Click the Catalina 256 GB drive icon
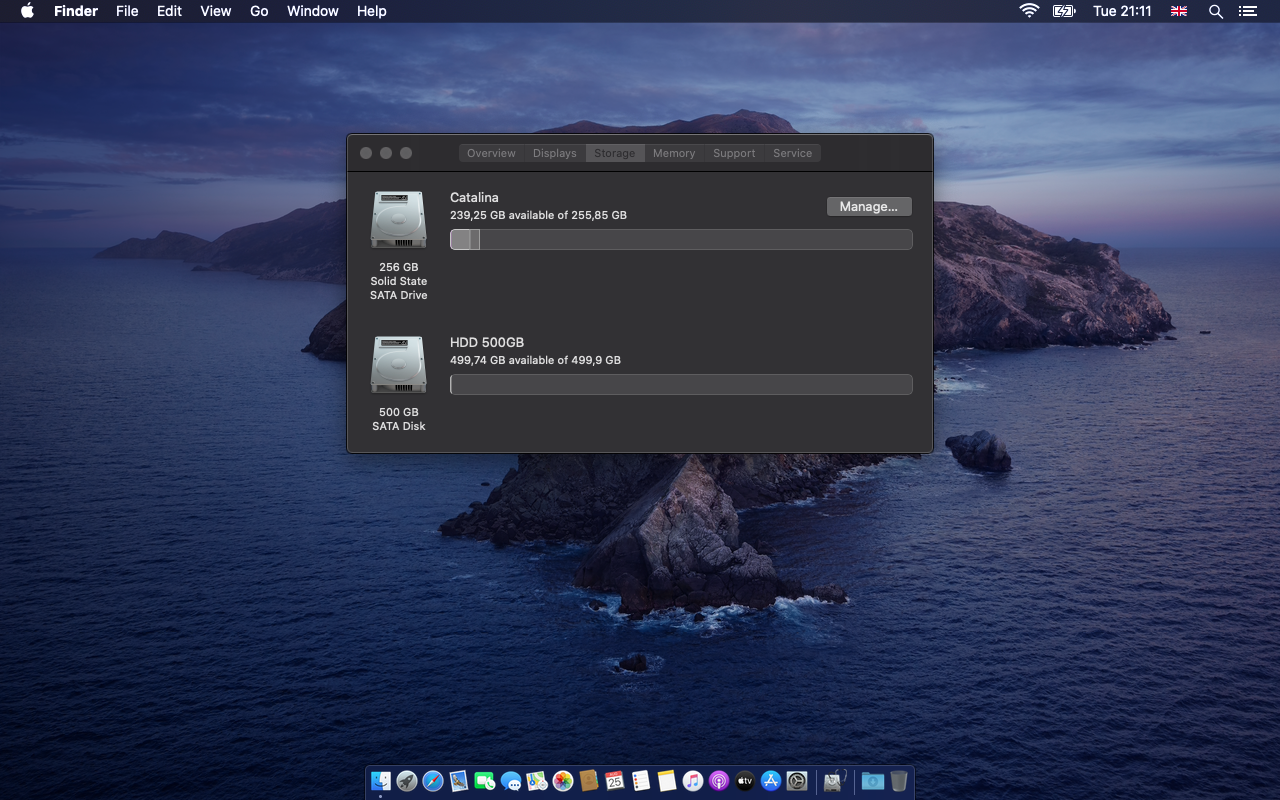The image size is (1280, 800). [x=398, y=220]
